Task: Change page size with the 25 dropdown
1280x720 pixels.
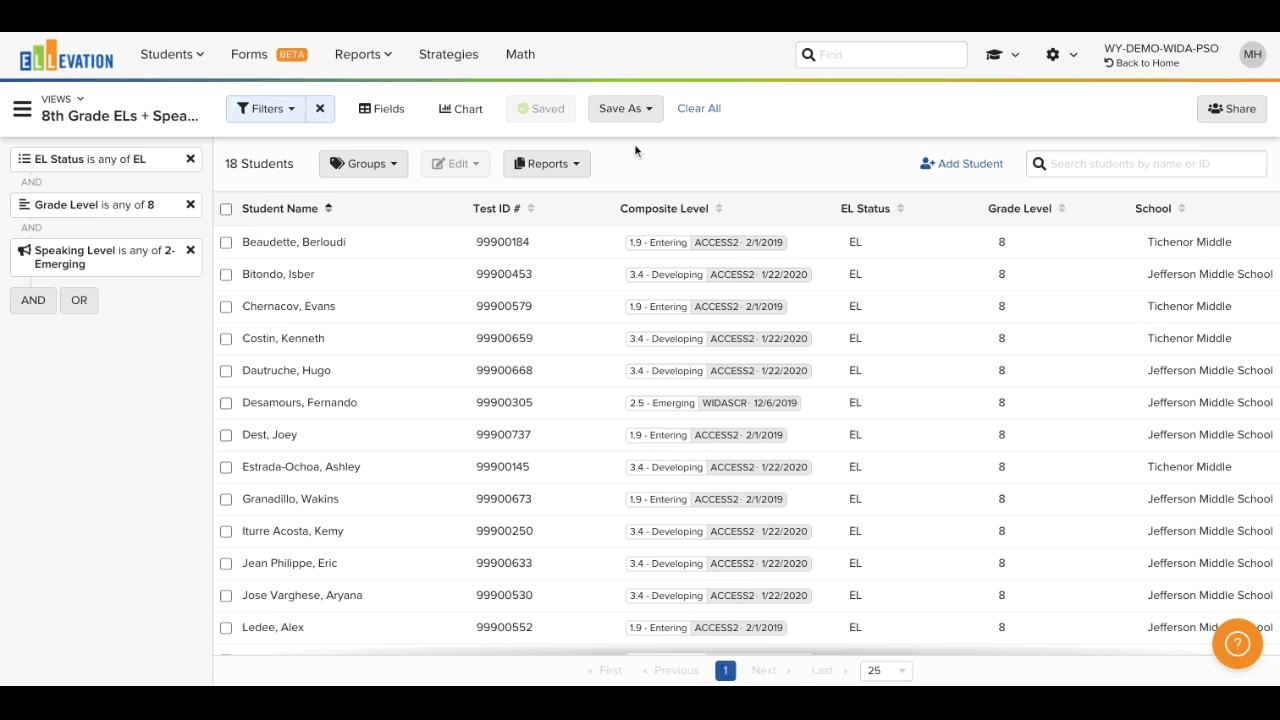Action: [x=886, y=671]
